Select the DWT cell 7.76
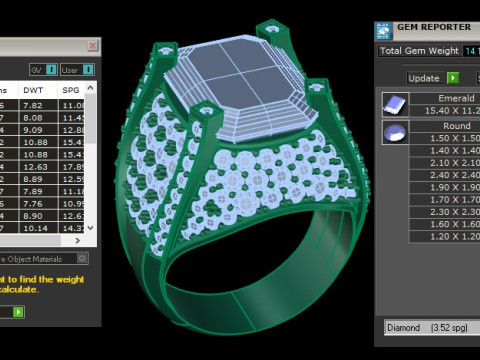Screen dimensions: 480x360 (38, 204)
